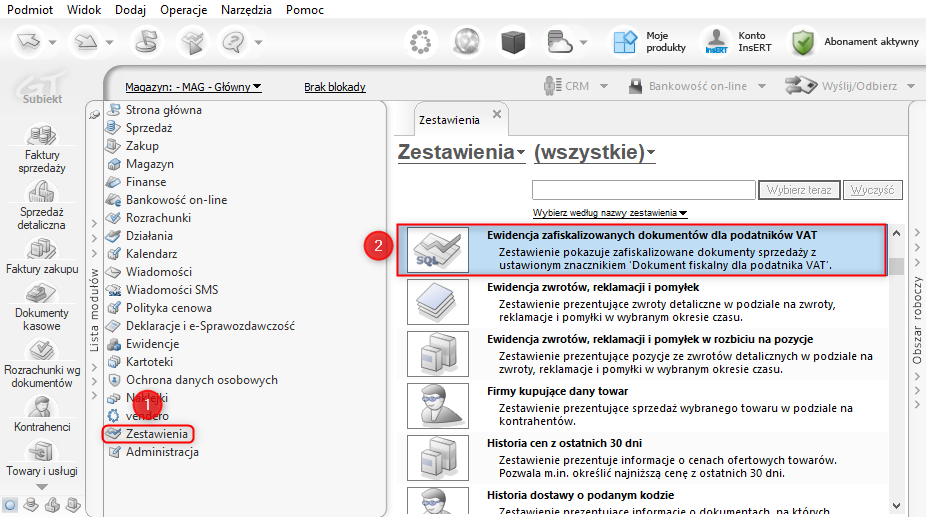Open Wybierz według nazwy zestawienia dropdown
Image resolution: width=926 pixels, height=517 pixels.
tap(609, 213)
